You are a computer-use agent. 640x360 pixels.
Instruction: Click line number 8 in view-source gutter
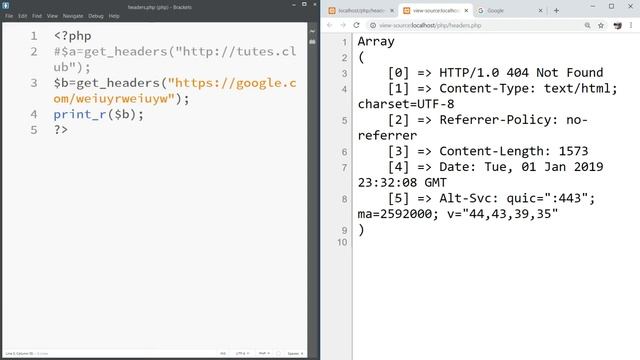point(344,199)
